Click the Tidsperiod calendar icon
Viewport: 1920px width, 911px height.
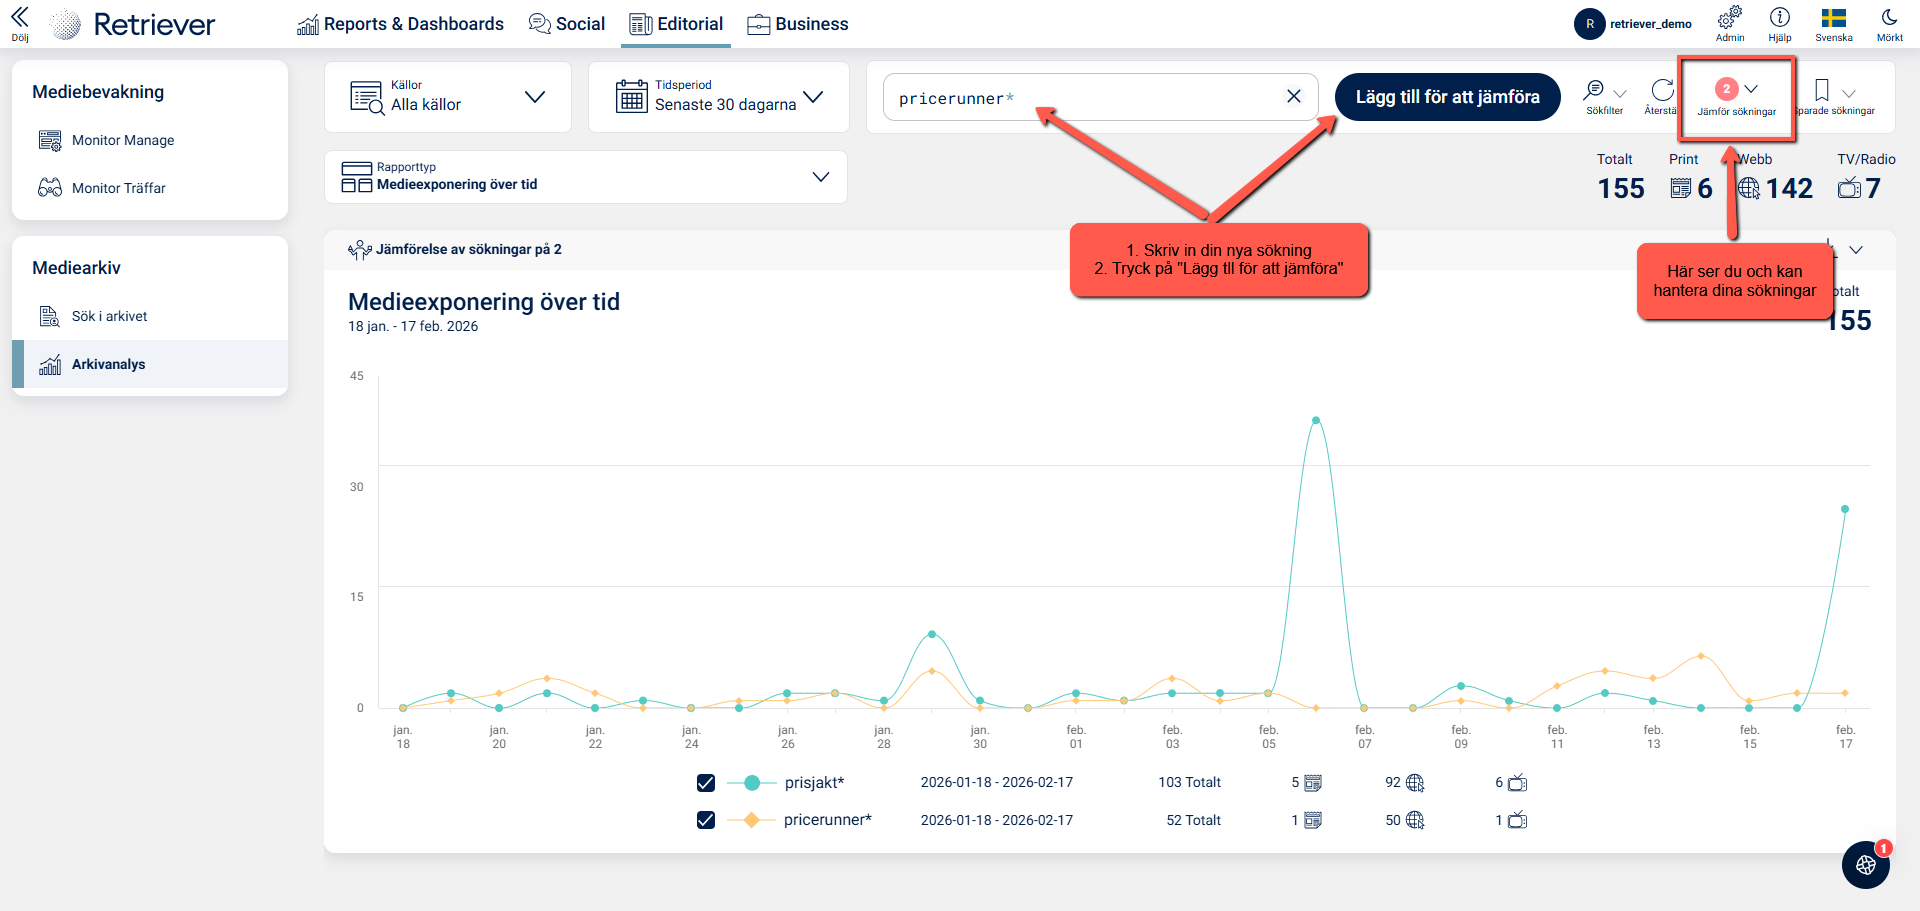[x=632, y=97]
